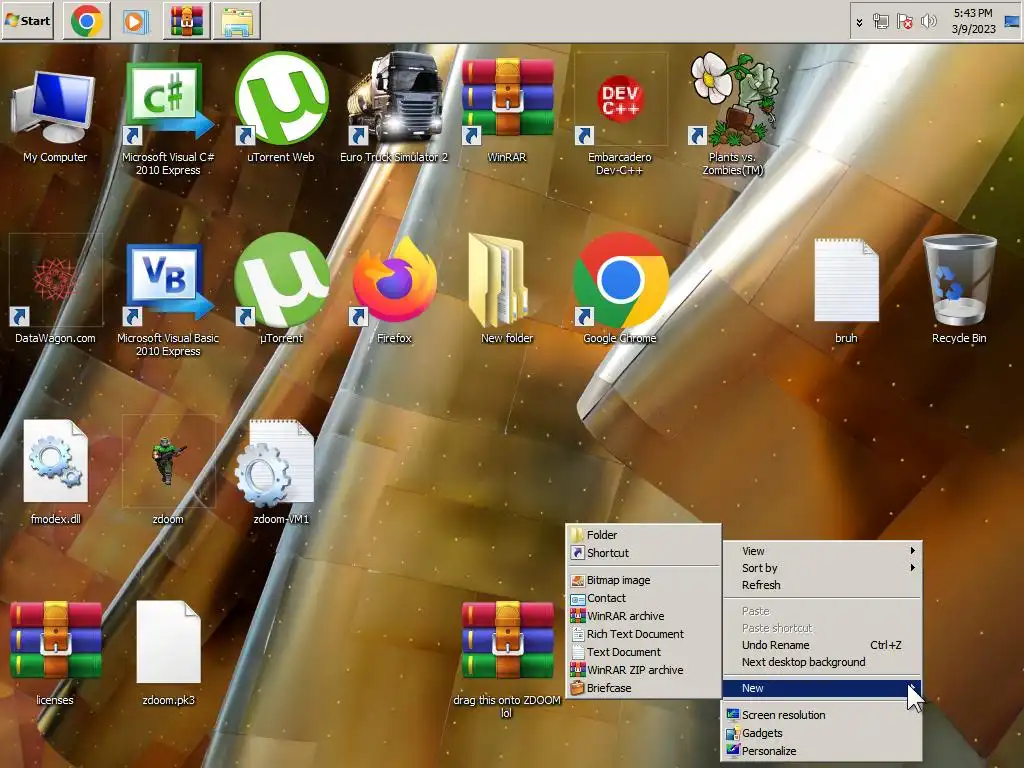The width and height of the screenshot is (1024, 768).
Task: Select Next desktop background
Action: click(x=822, y=662)
